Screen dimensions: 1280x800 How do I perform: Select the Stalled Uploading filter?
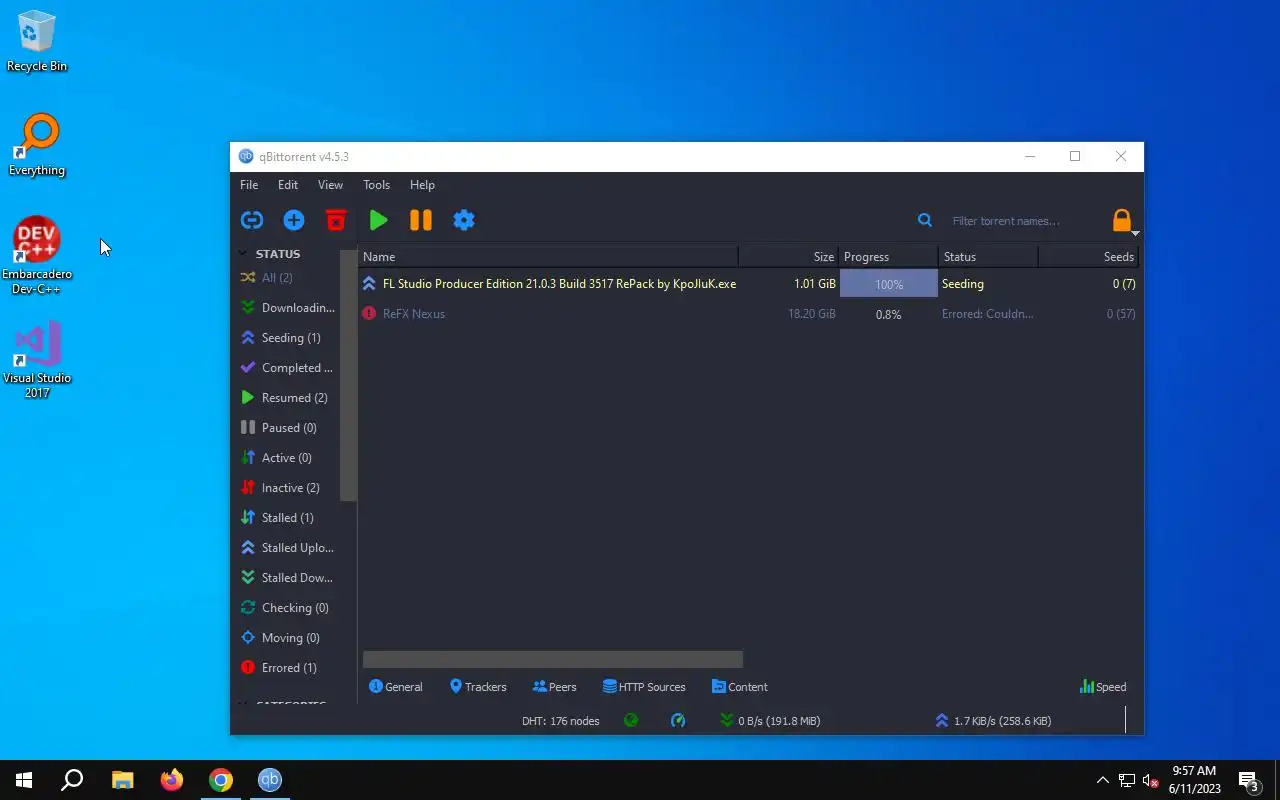tap(288, 547)
